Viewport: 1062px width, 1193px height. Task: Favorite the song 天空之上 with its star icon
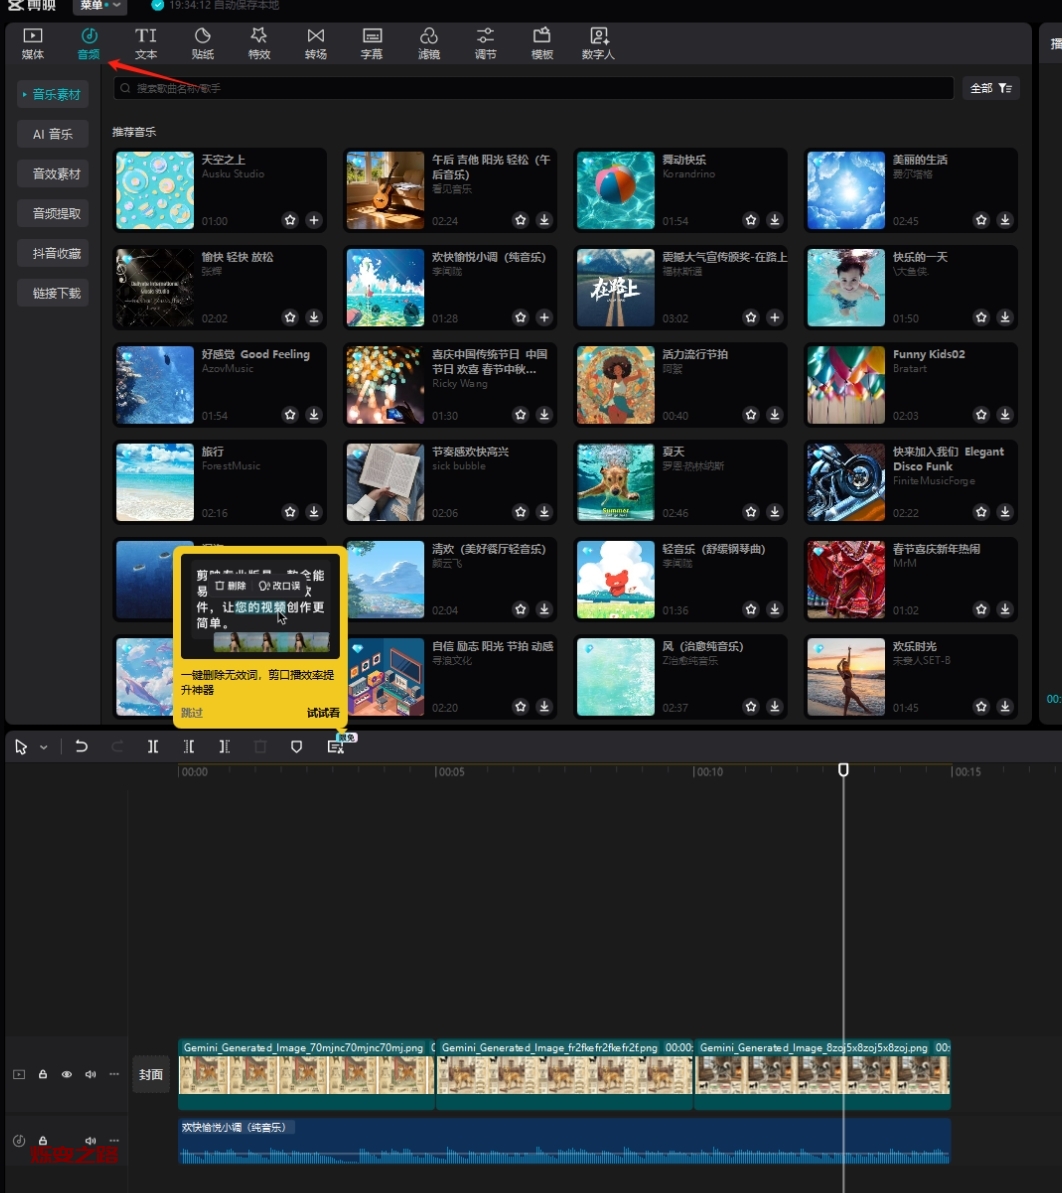pos(290,220)
